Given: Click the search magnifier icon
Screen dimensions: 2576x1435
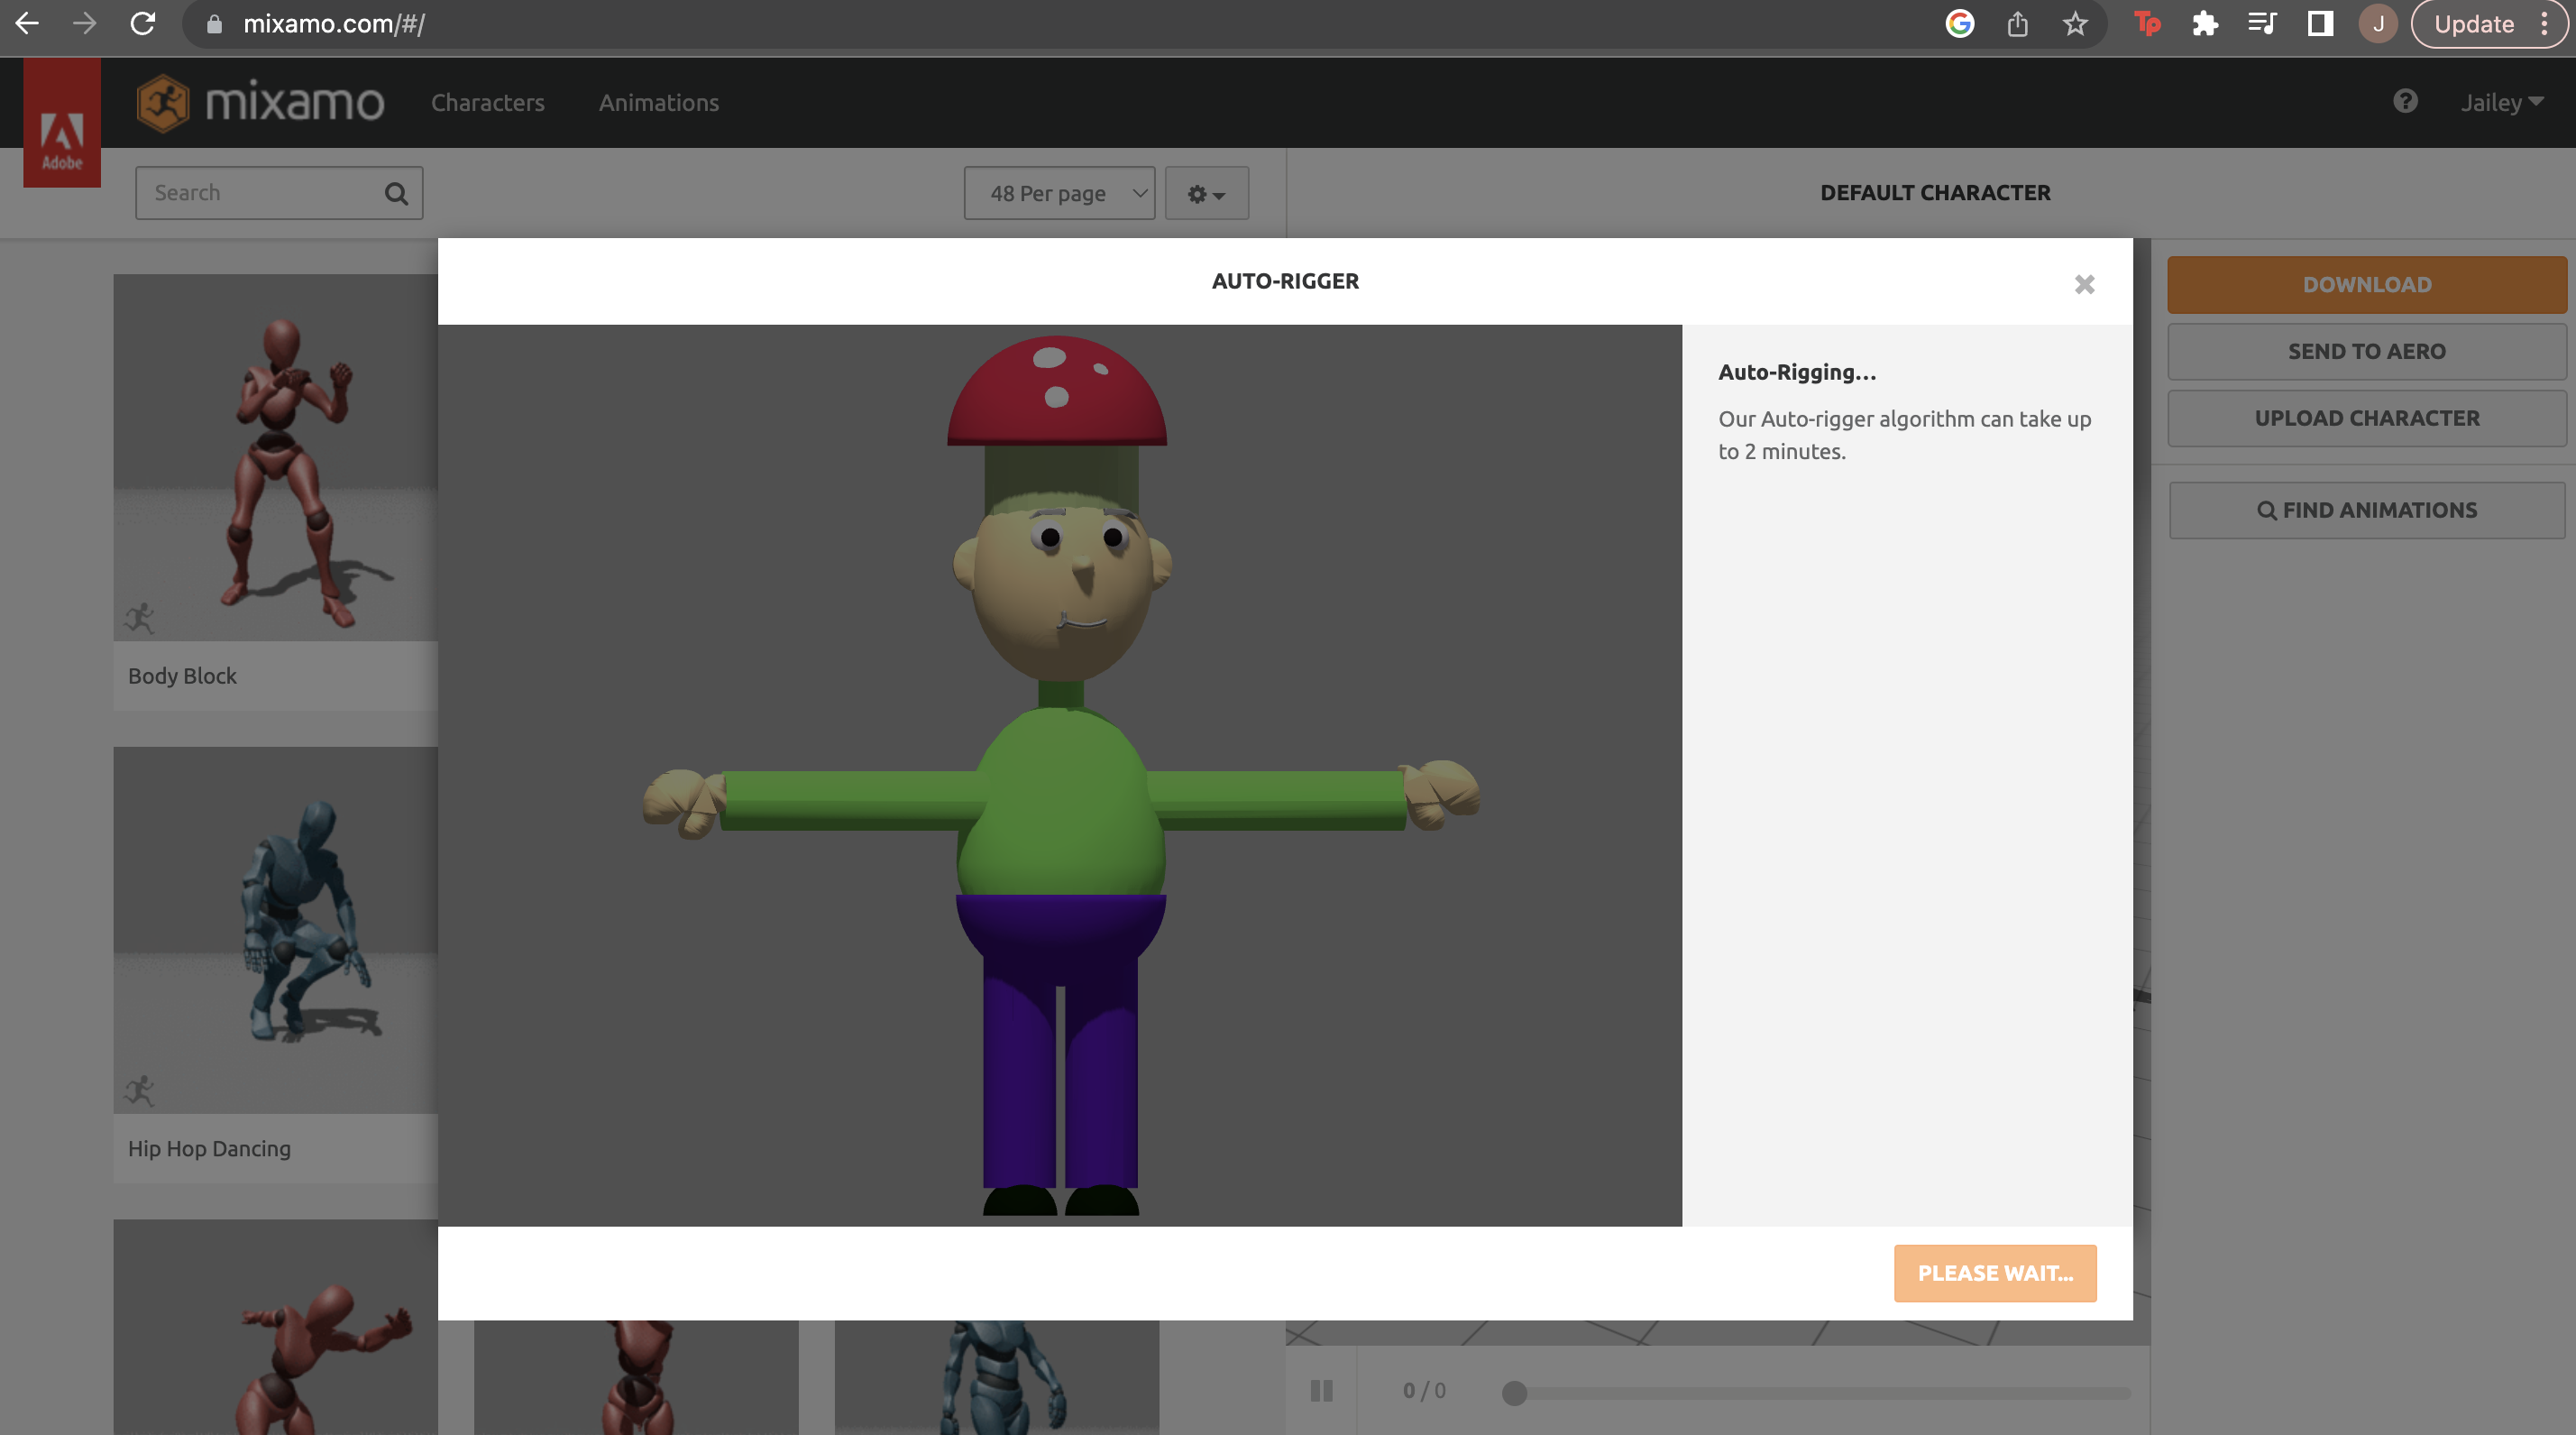Looking at the screenshot, I should point(397,193).
